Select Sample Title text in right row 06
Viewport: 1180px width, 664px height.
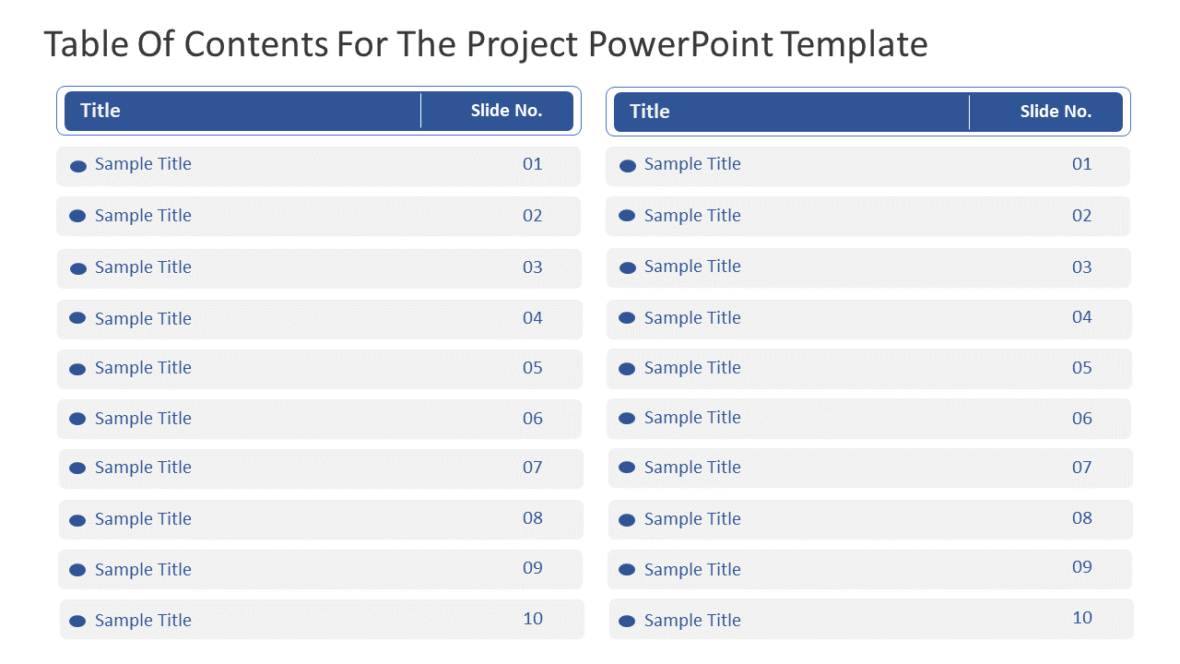tap(692, 418)
